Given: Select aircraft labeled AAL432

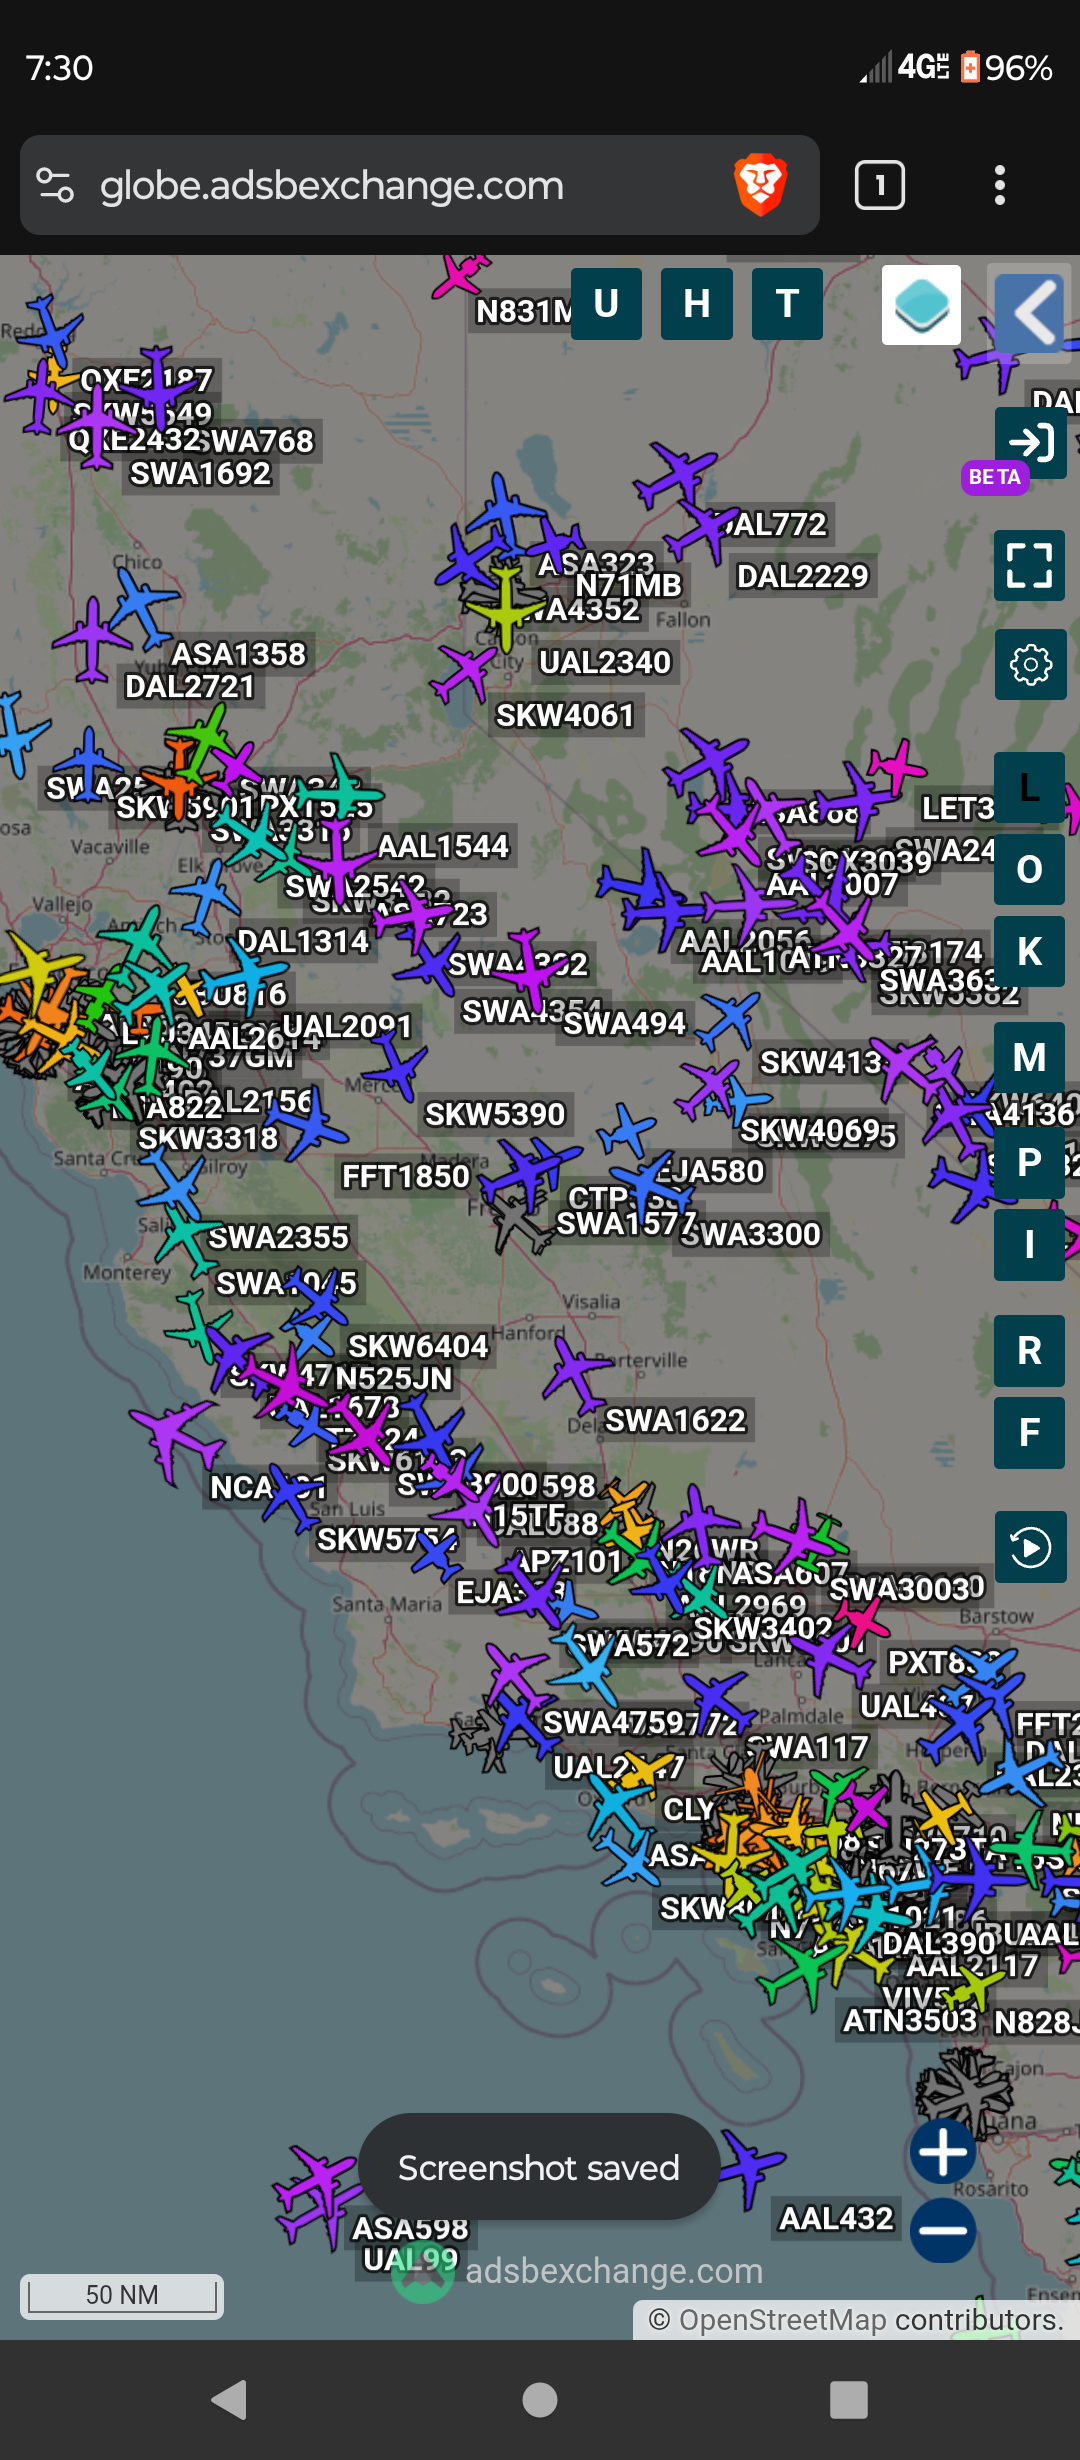Looking at the screenshot, I should tap(752, 2168).
